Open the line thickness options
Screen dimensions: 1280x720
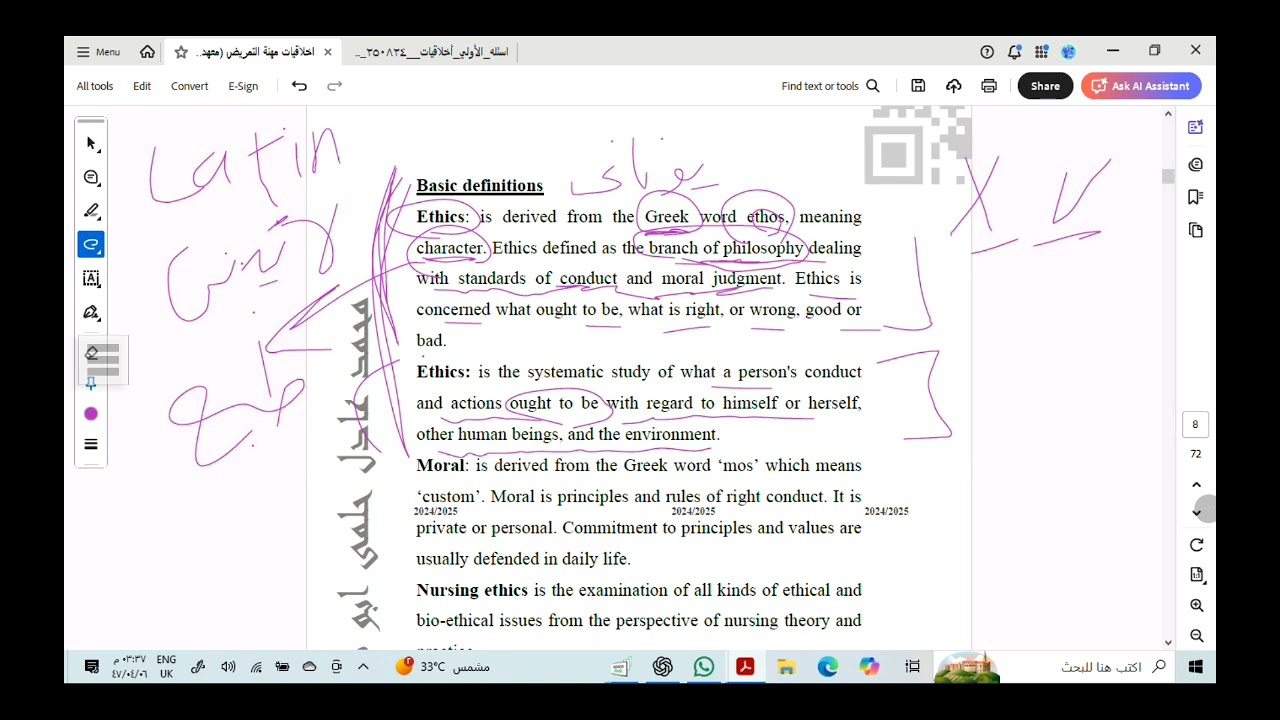(91, 445)
